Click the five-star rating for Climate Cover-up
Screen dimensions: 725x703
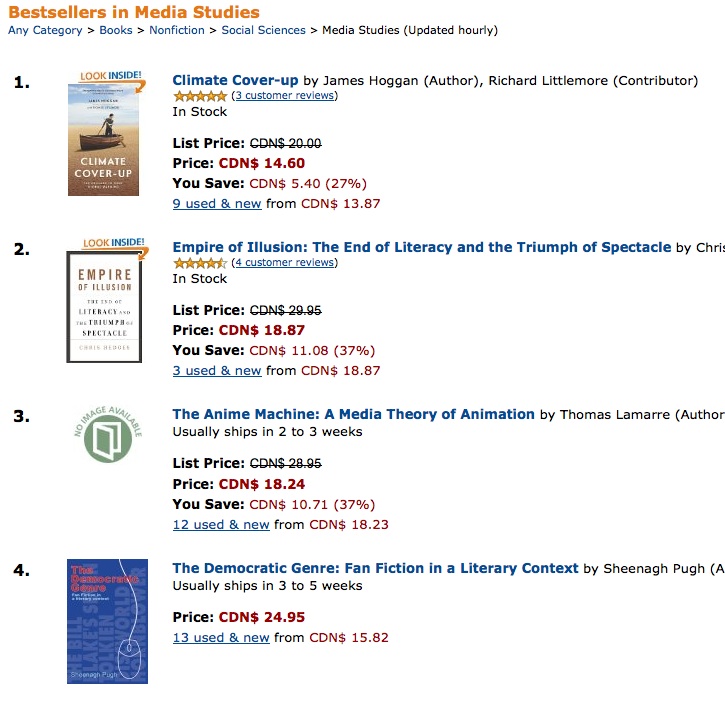pyautogui.click(x=200, y=96)
